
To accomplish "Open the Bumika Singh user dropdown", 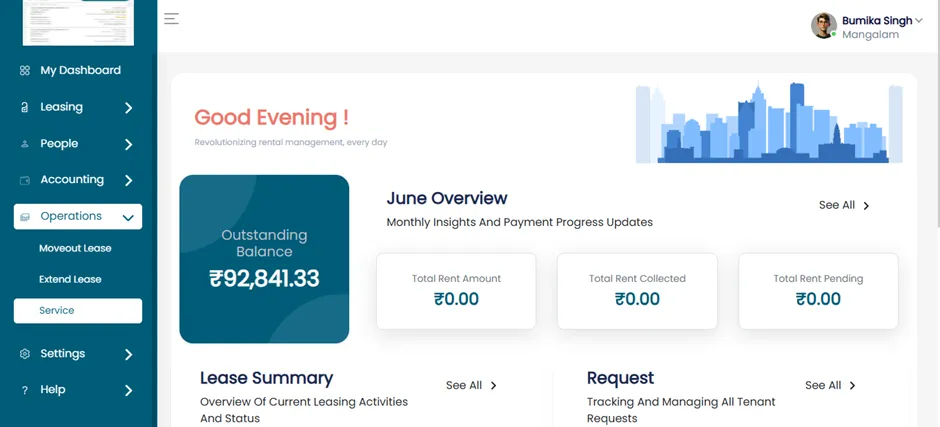I will [918, 20].
